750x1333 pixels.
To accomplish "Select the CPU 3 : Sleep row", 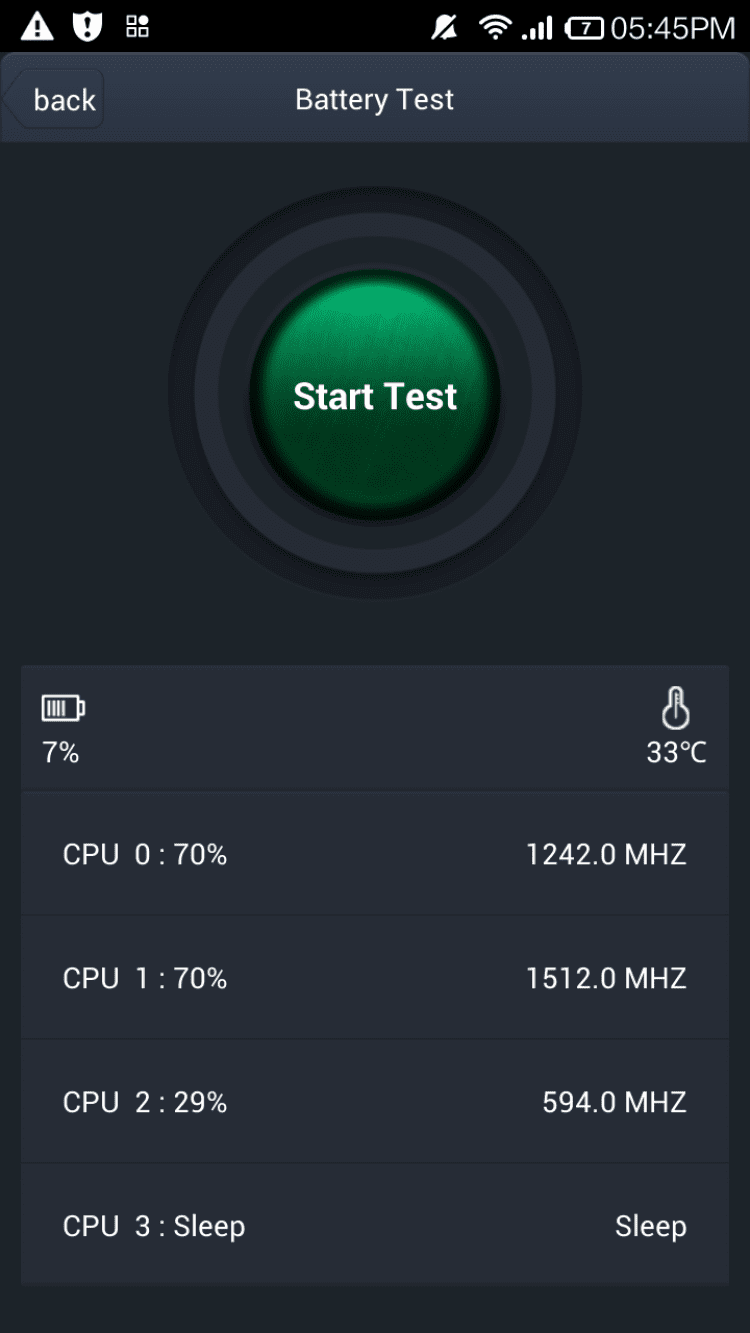I will (374, 1226).
